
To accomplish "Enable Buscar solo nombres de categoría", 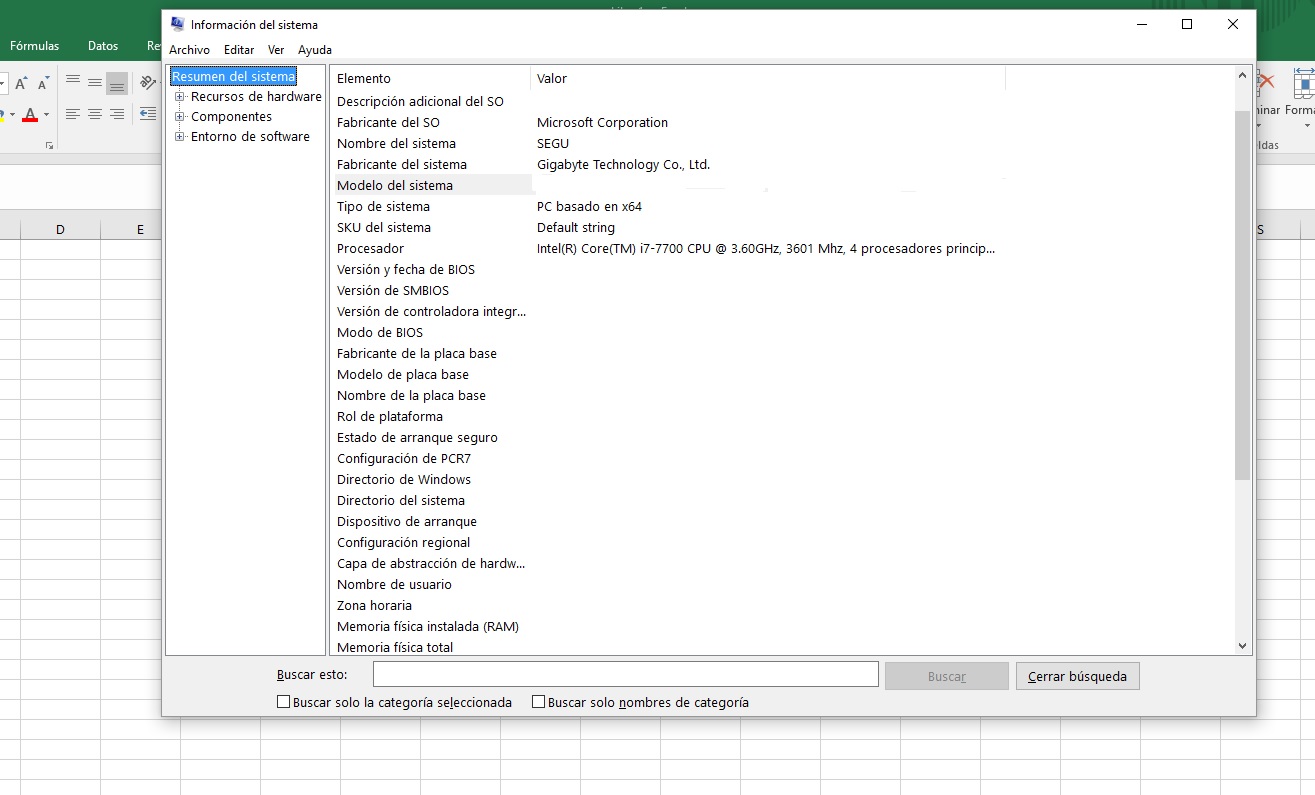I will click(x=537, y=702).
